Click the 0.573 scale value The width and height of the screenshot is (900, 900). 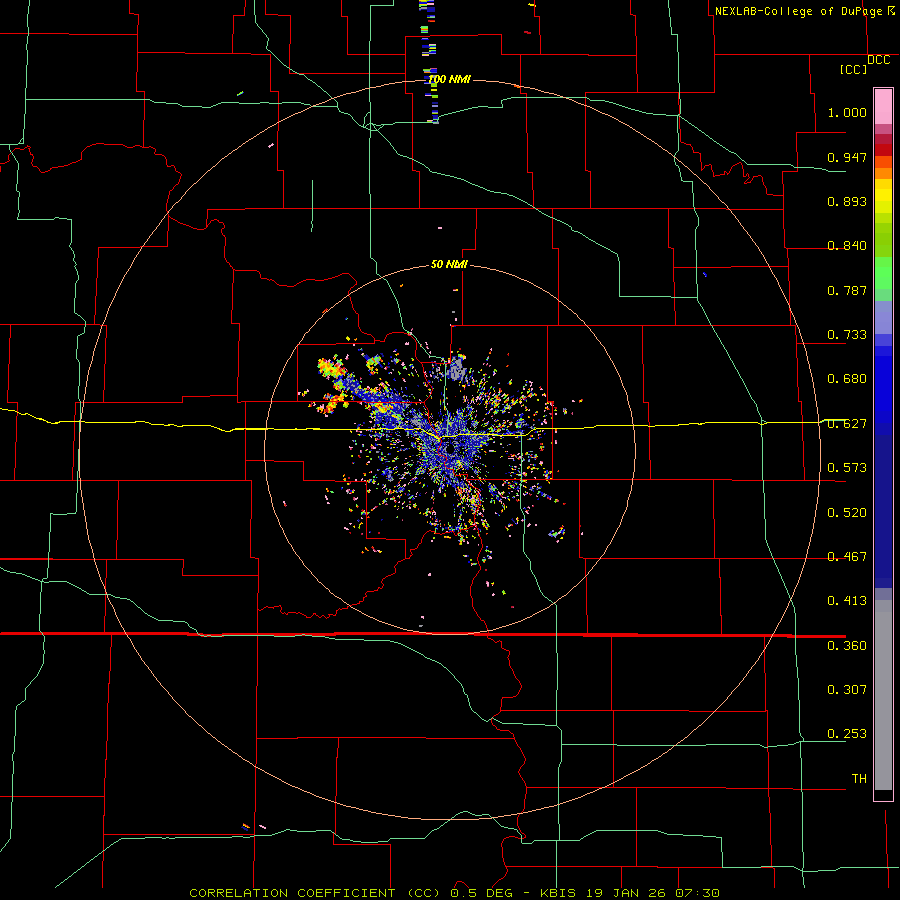[847, 468]
